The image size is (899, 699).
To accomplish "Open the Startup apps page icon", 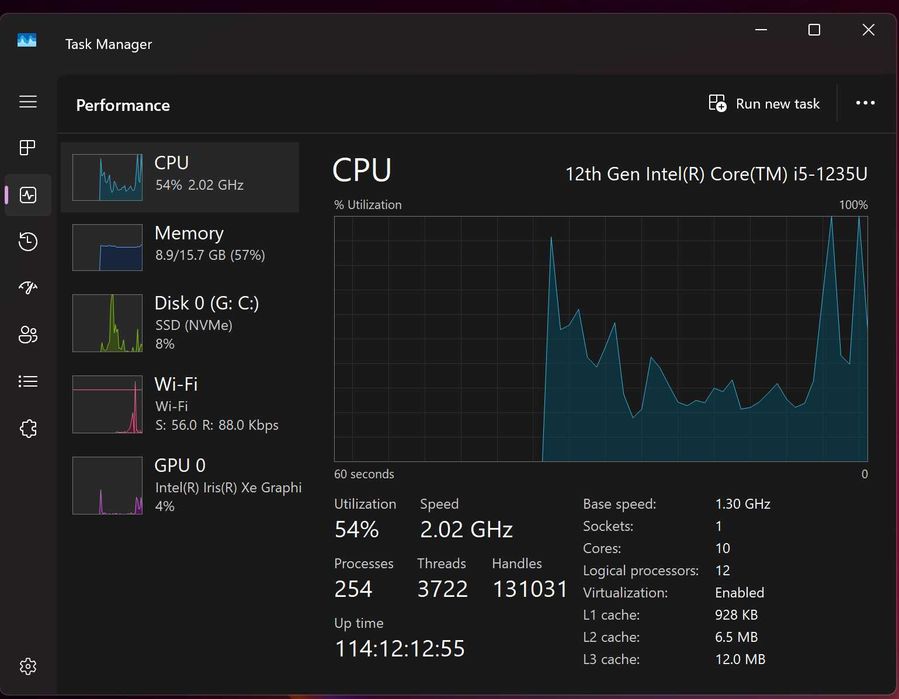I will pos(28,288).
